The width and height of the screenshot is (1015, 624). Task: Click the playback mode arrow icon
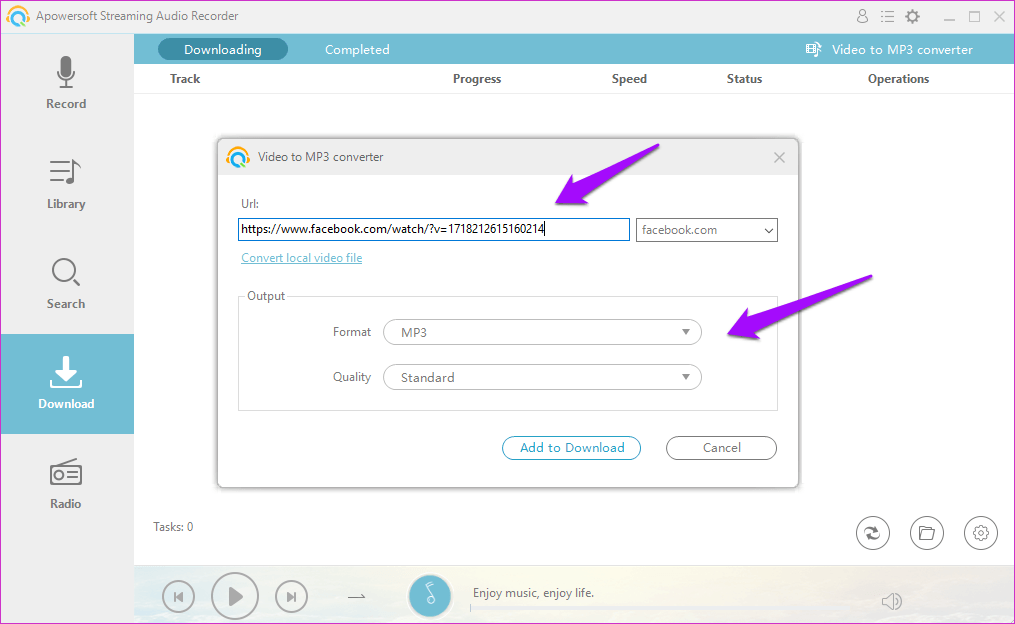[x=357, y=596]
